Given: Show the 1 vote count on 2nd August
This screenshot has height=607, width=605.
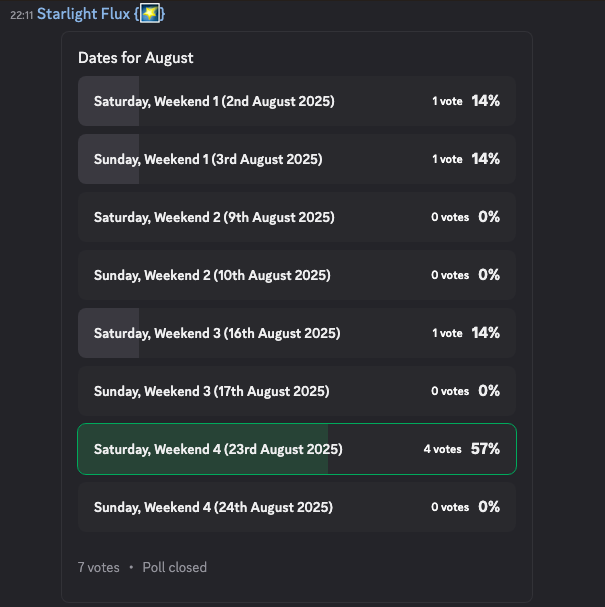Looking at the screenshot, I should [x=447, y=101].
